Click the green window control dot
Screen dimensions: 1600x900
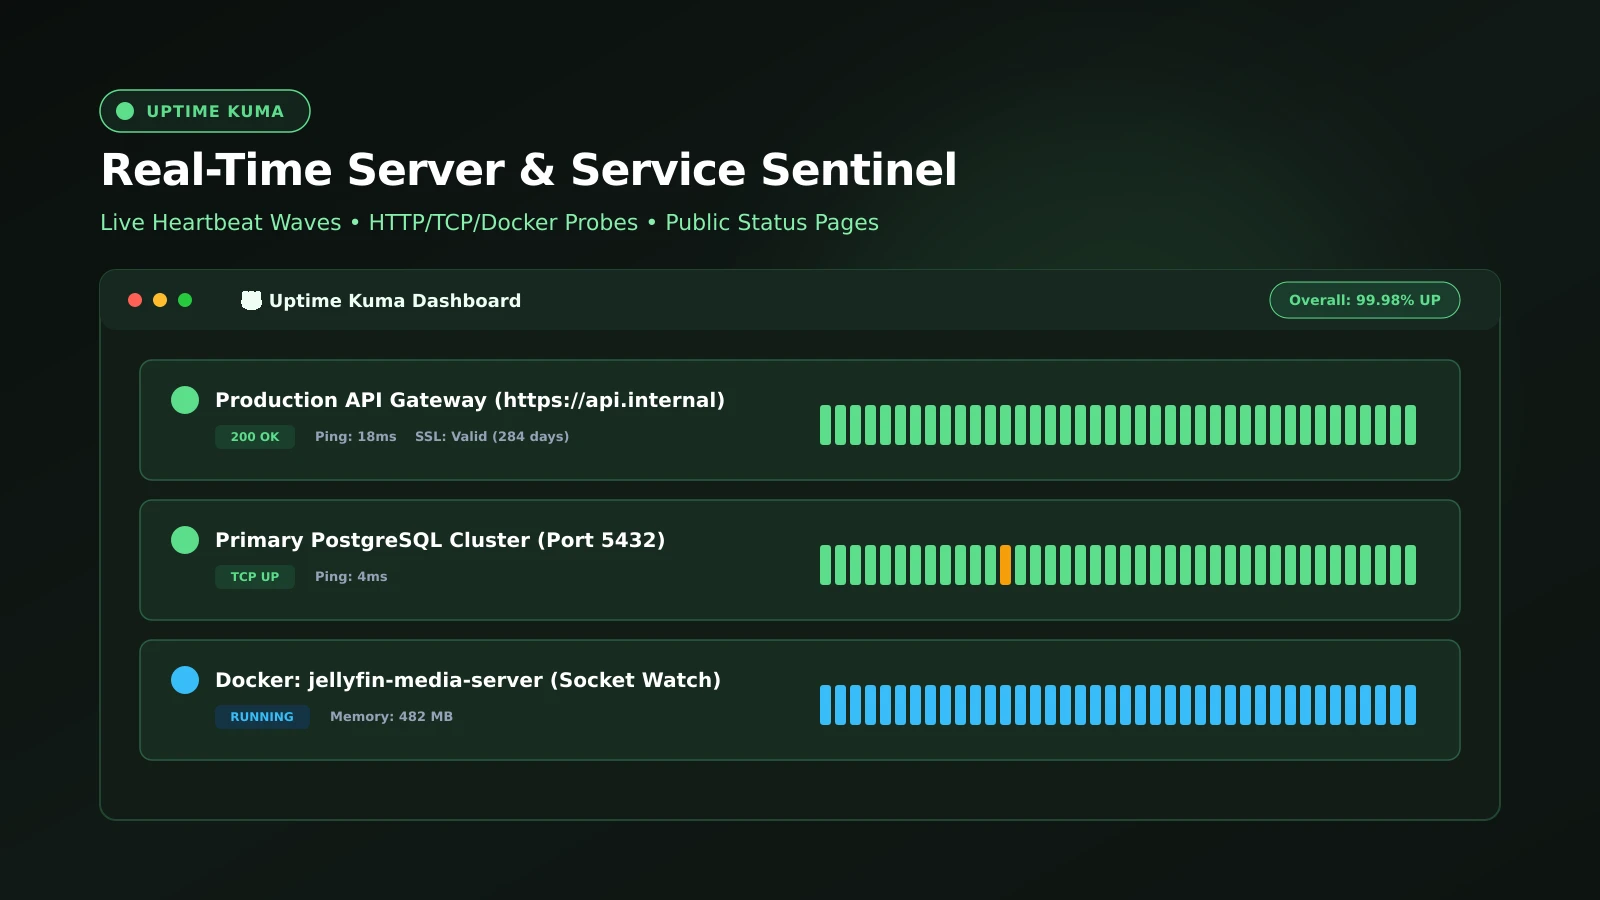185,300
